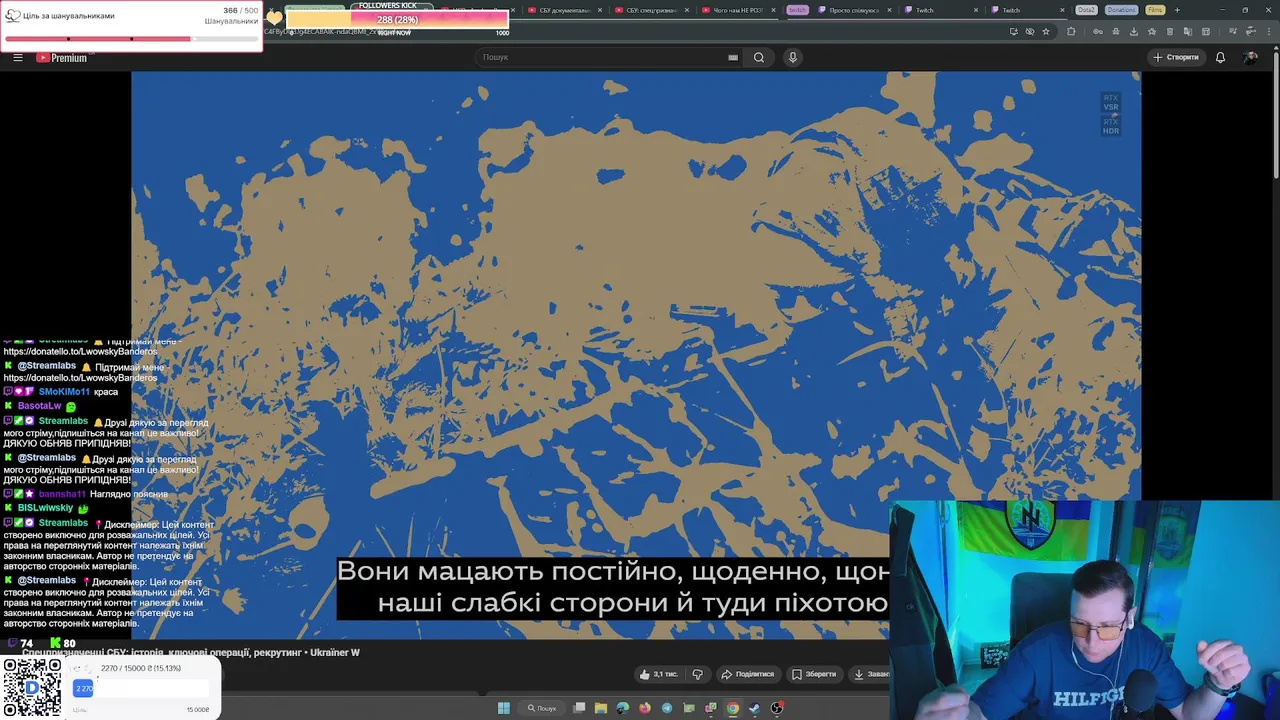Open the on-screen keyboard in search box
This screenshot has height=720, width=1280.
733,57
